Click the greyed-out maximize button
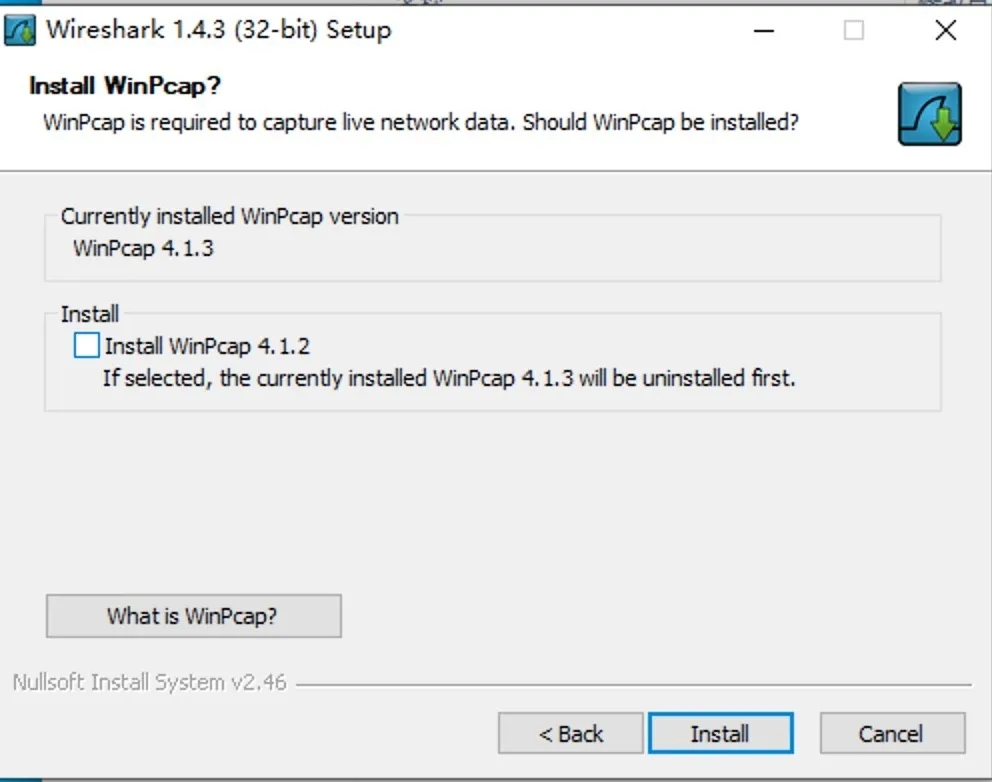 click(853, 30)
